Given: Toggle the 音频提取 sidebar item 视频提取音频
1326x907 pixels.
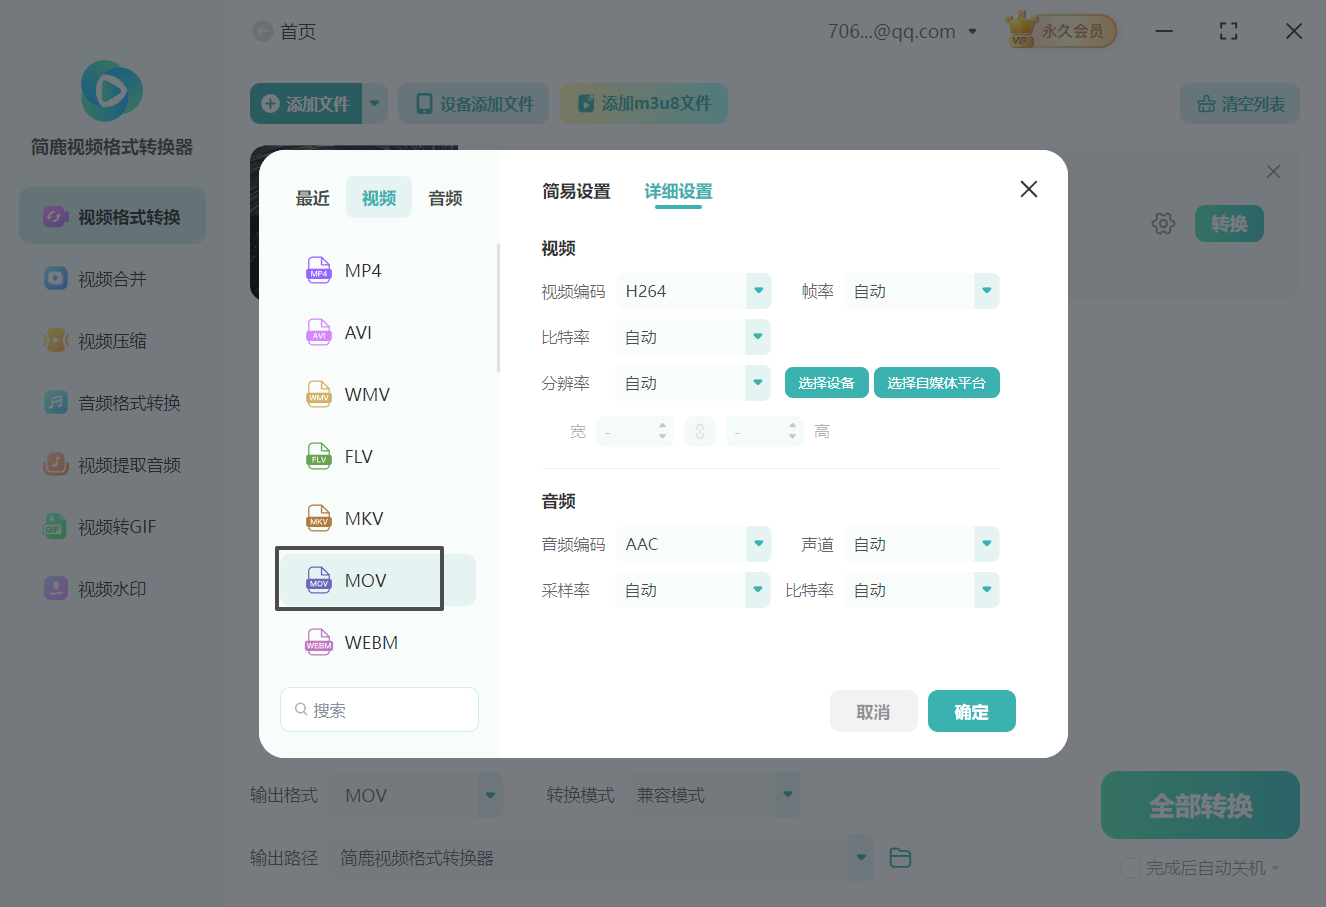Looking at the screenshot, I should point(111,464).
